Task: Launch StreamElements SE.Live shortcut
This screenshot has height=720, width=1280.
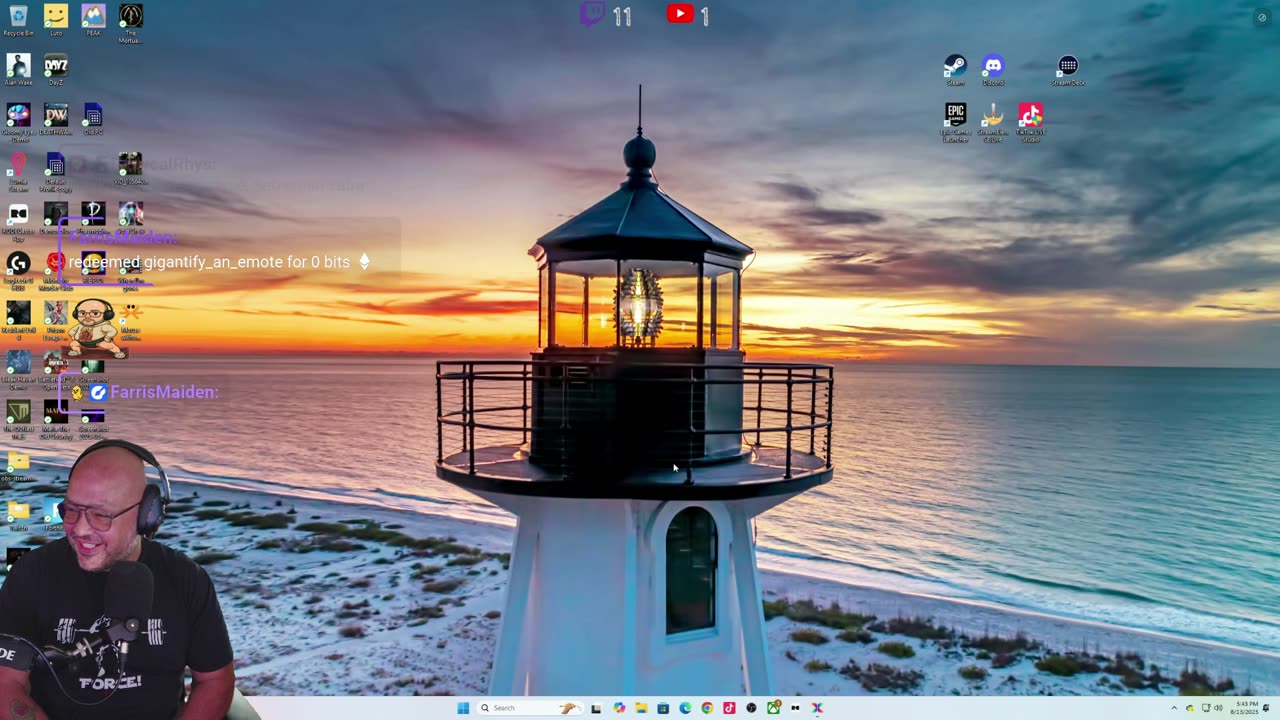Action: (992, 123)
